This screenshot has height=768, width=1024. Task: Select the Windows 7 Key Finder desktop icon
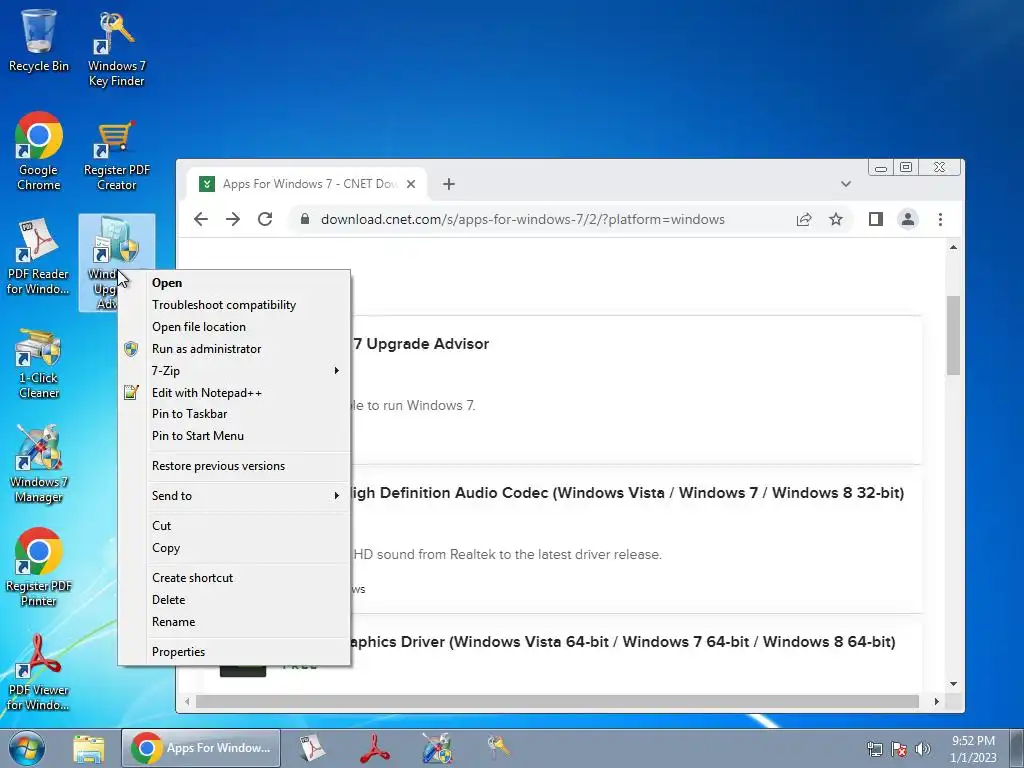tap(116, 49)
